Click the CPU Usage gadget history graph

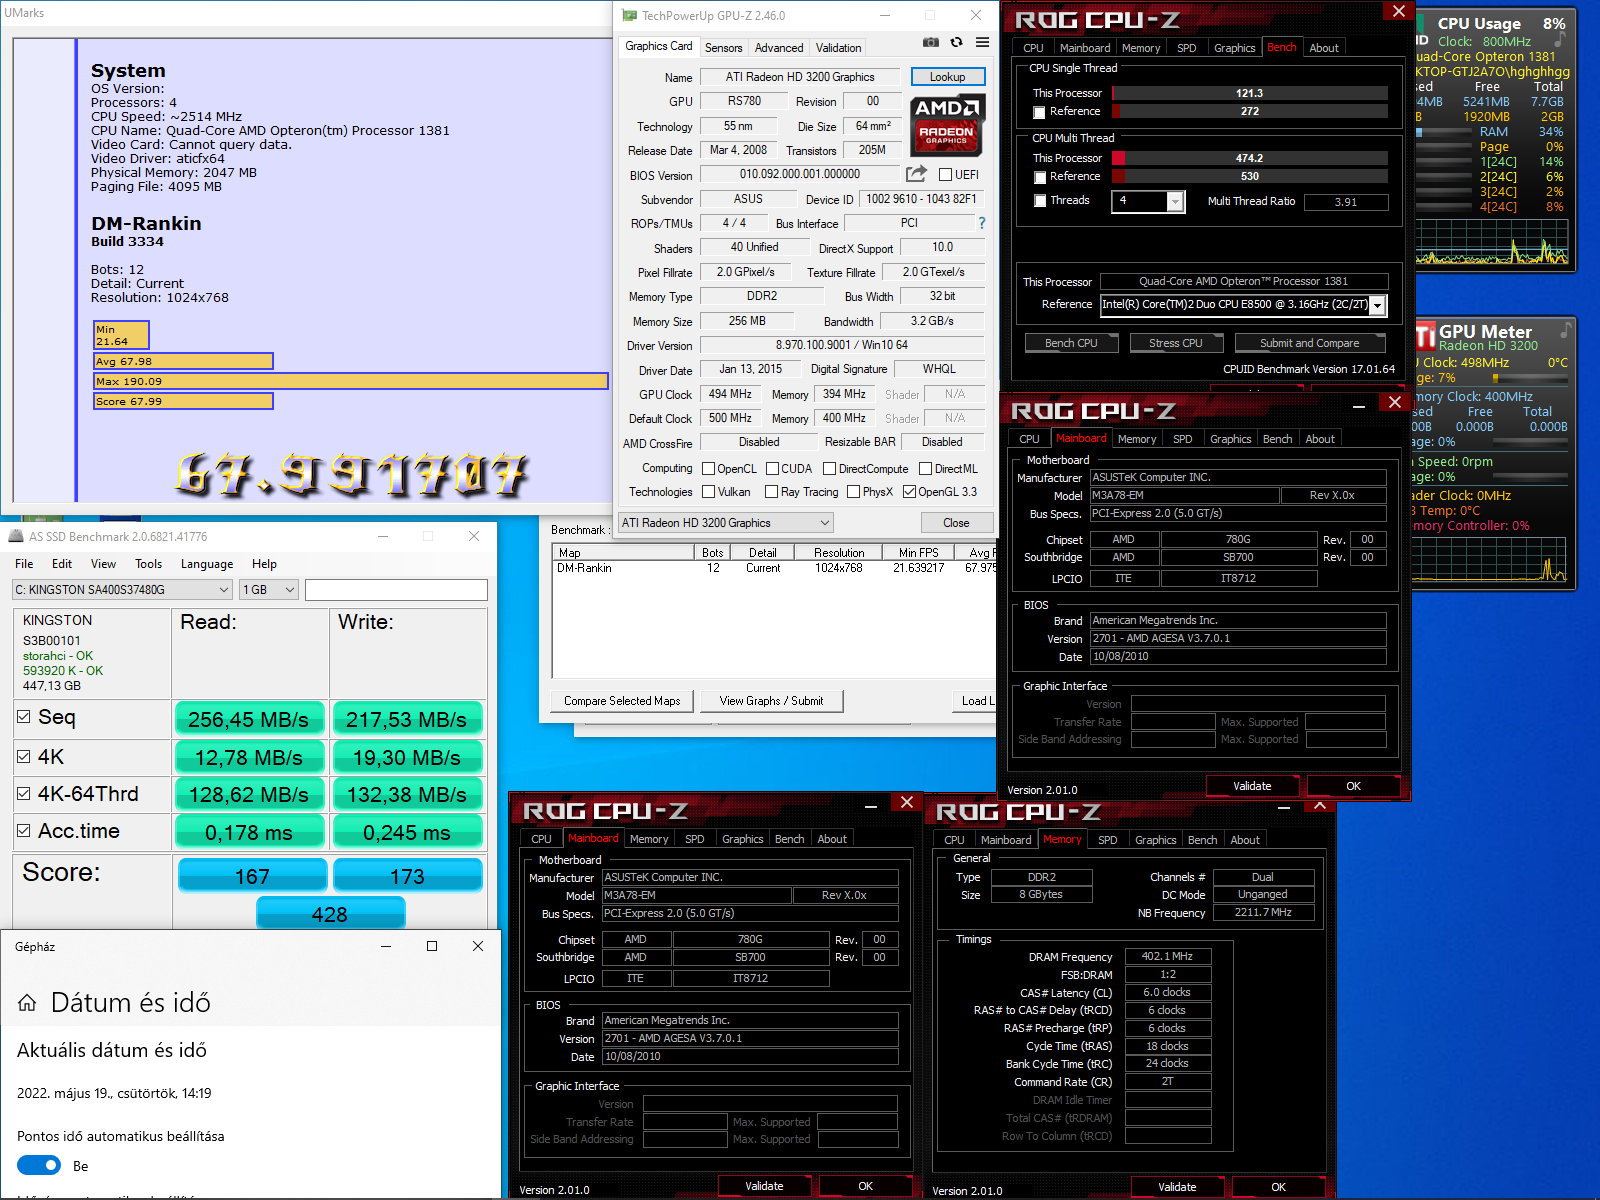point(1492,242)
